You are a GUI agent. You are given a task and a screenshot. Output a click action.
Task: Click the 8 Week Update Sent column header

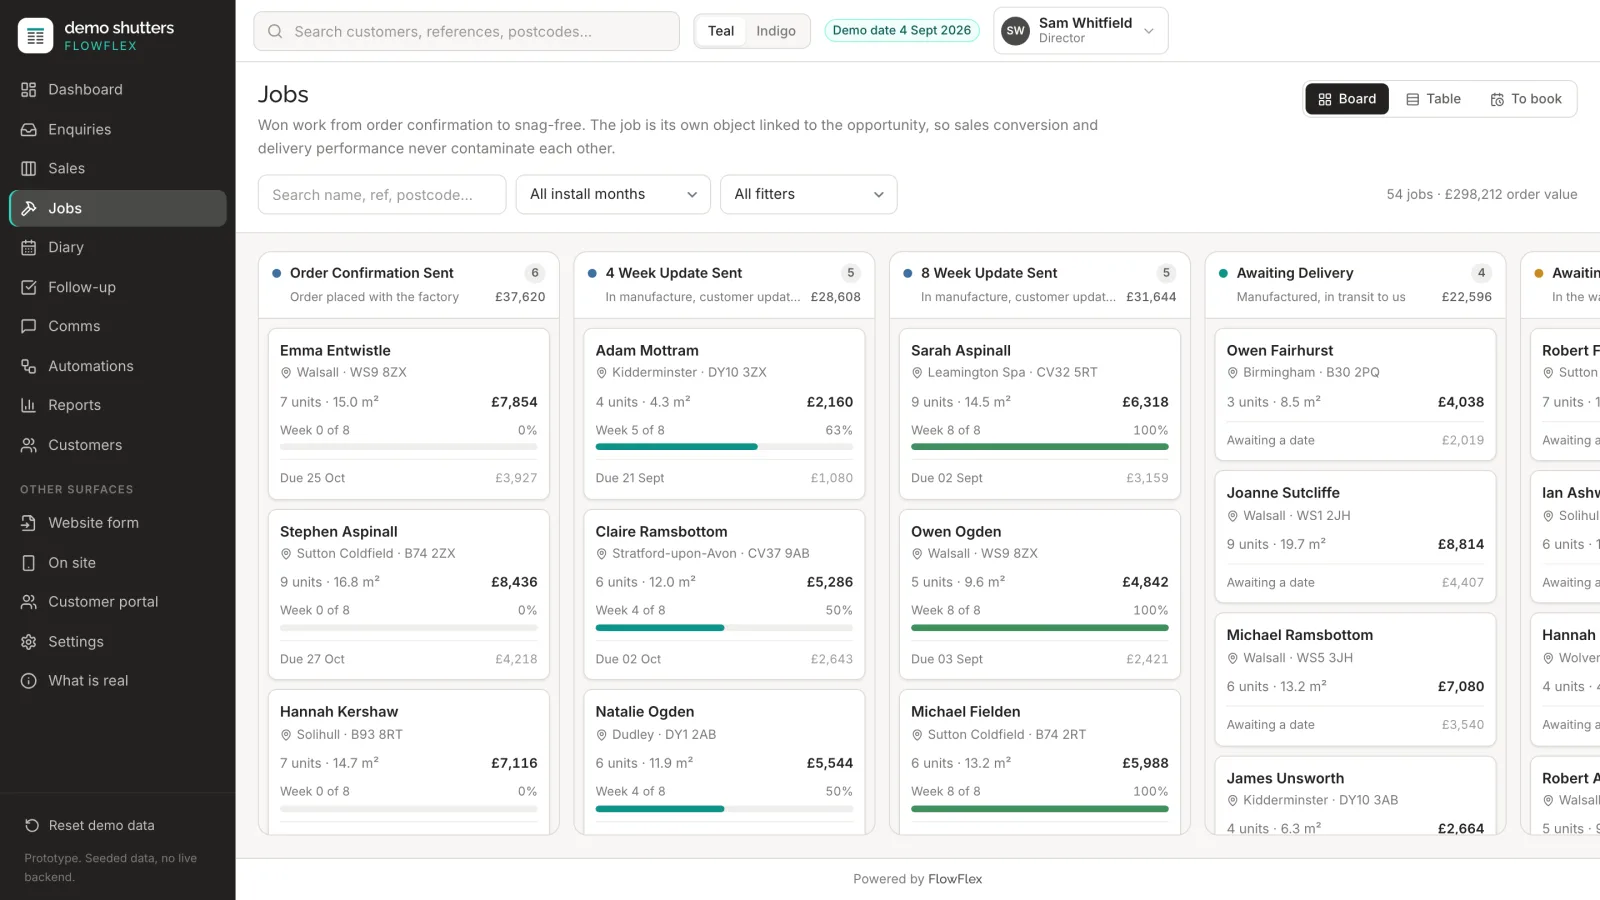pos(1040,284)
